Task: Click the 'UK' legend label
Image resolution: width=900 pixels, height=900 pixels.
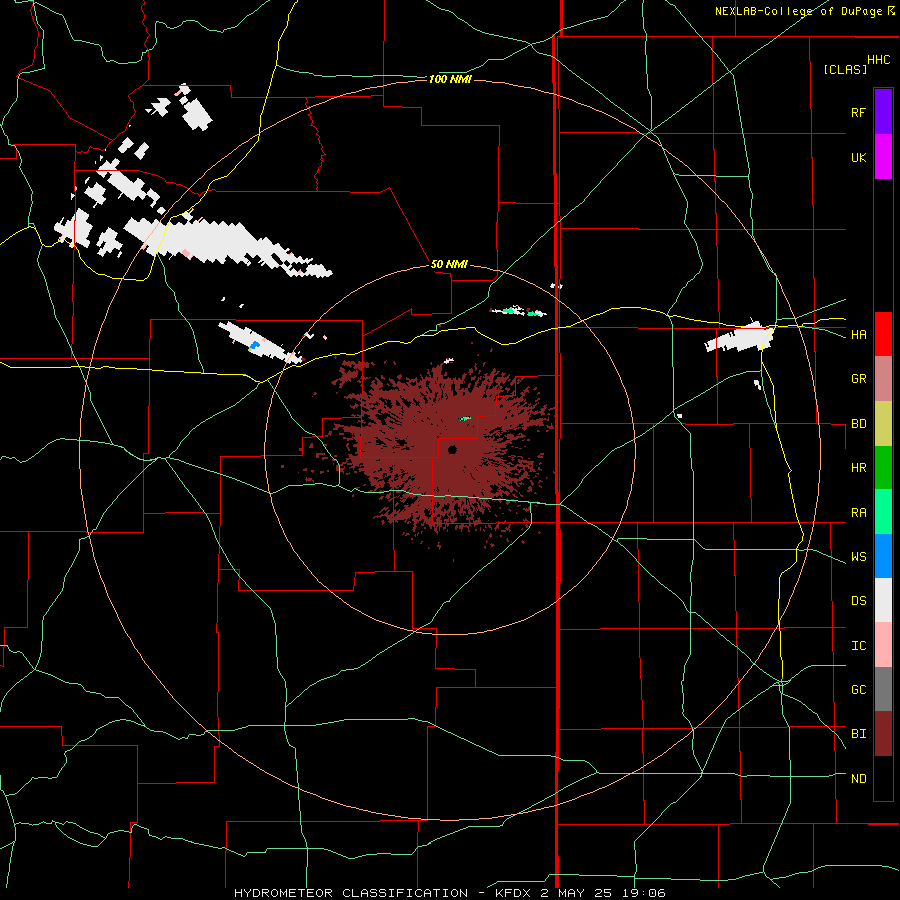Action: [x=858, y=157]
